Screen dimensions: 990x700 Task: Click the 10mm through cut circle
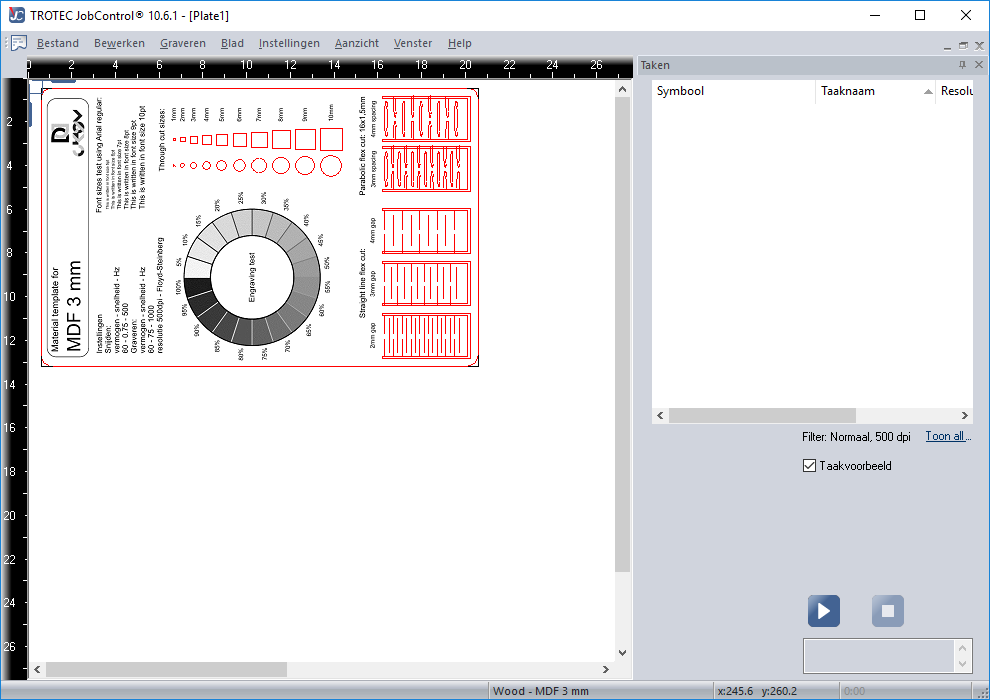pos(331,166)
